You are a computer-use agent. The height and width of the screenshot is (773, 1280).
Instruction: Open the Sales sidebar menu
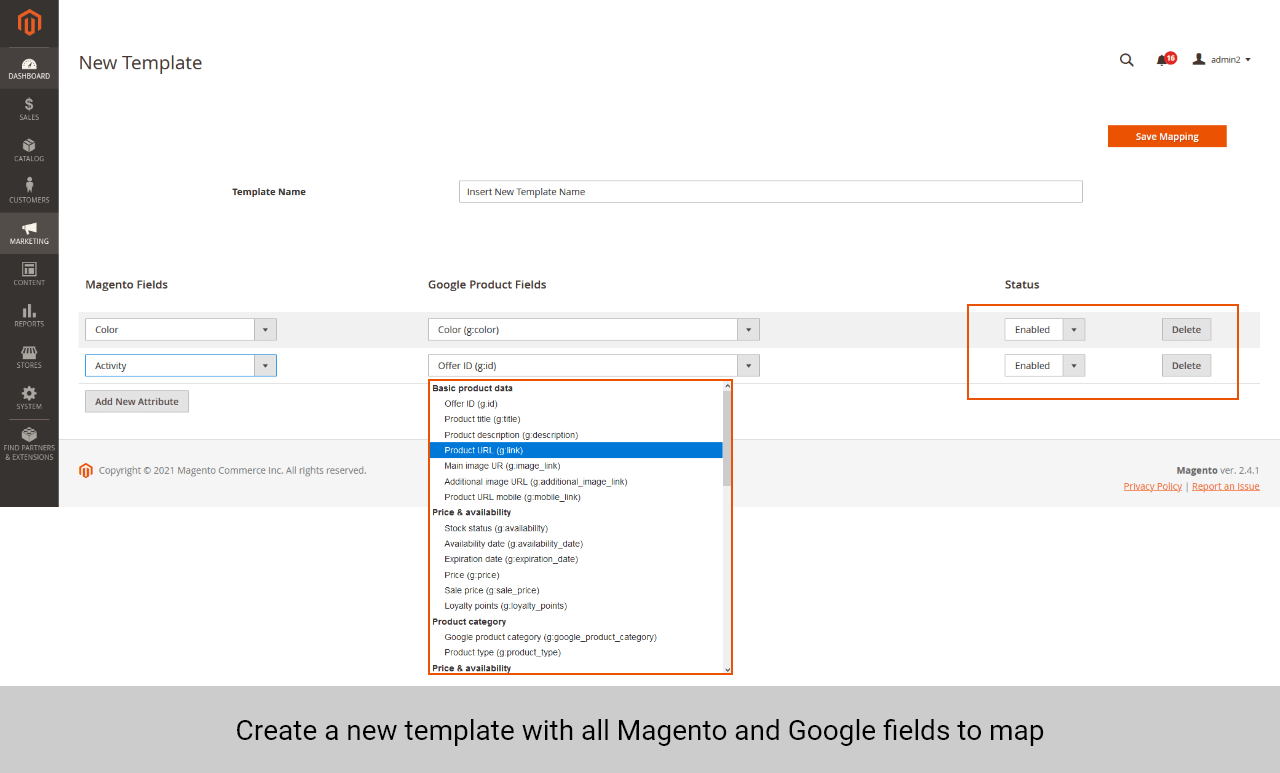pos(29,109)
